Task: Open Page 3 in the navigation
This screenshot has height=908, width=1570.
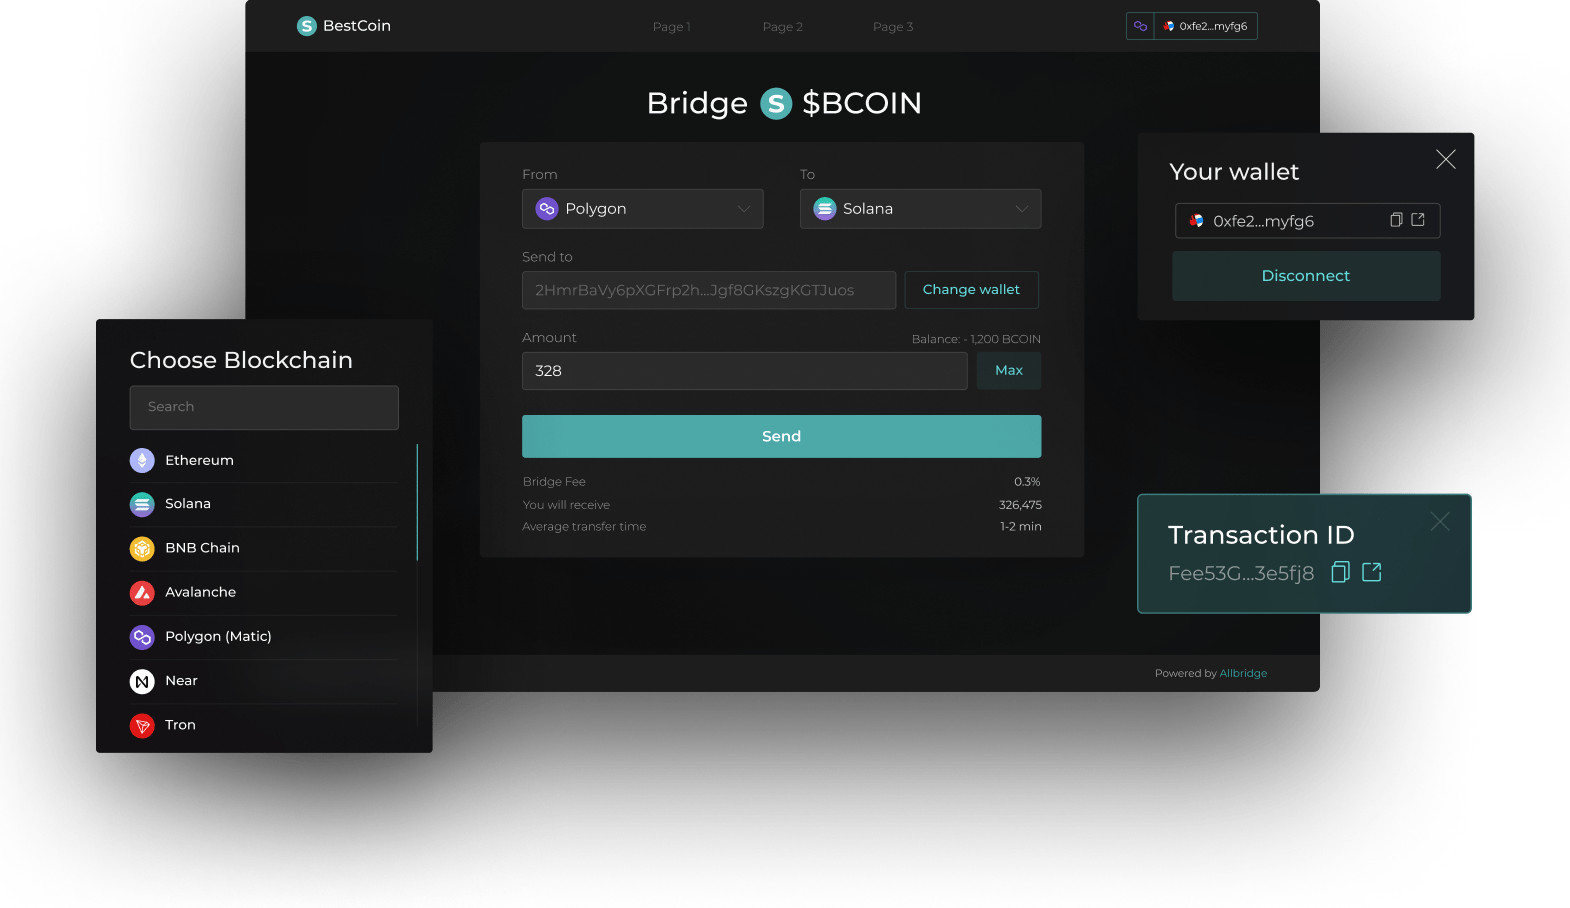Action: click(893, 27)
